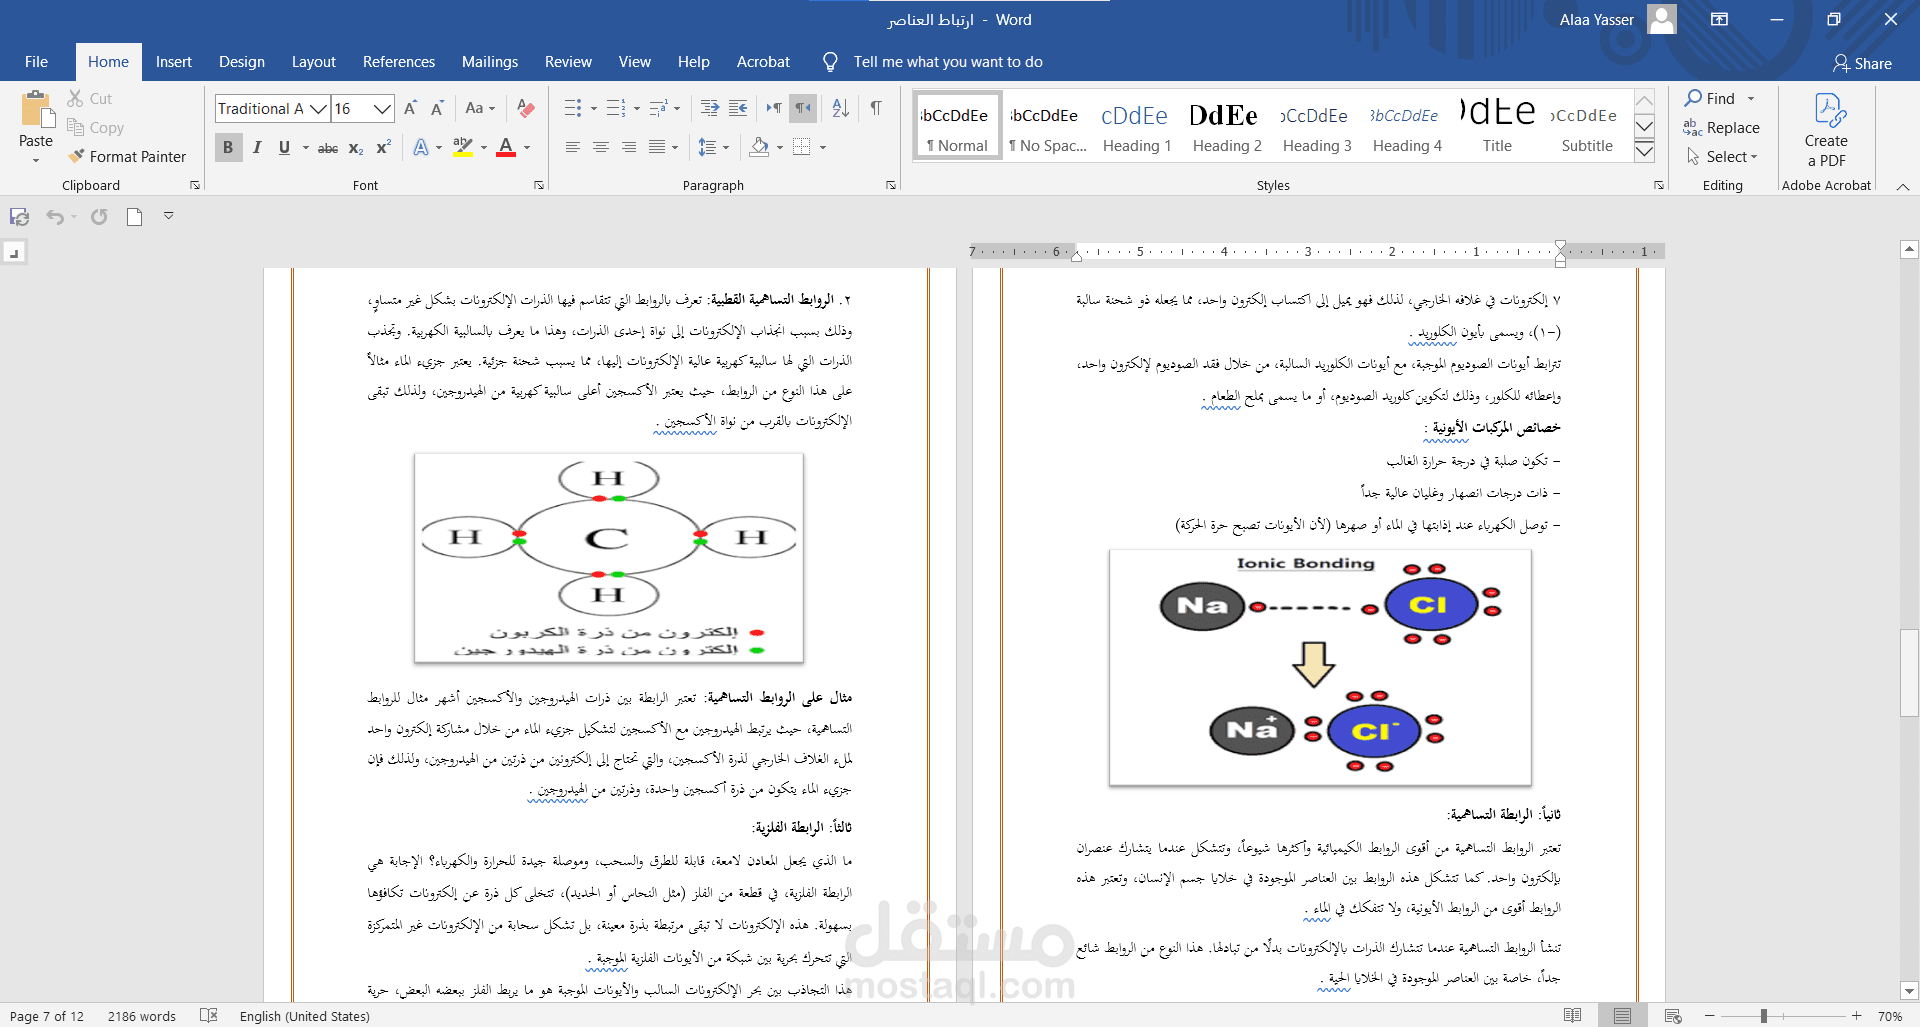
Task: Switch to the Review tab
Action: coord(568,62)
